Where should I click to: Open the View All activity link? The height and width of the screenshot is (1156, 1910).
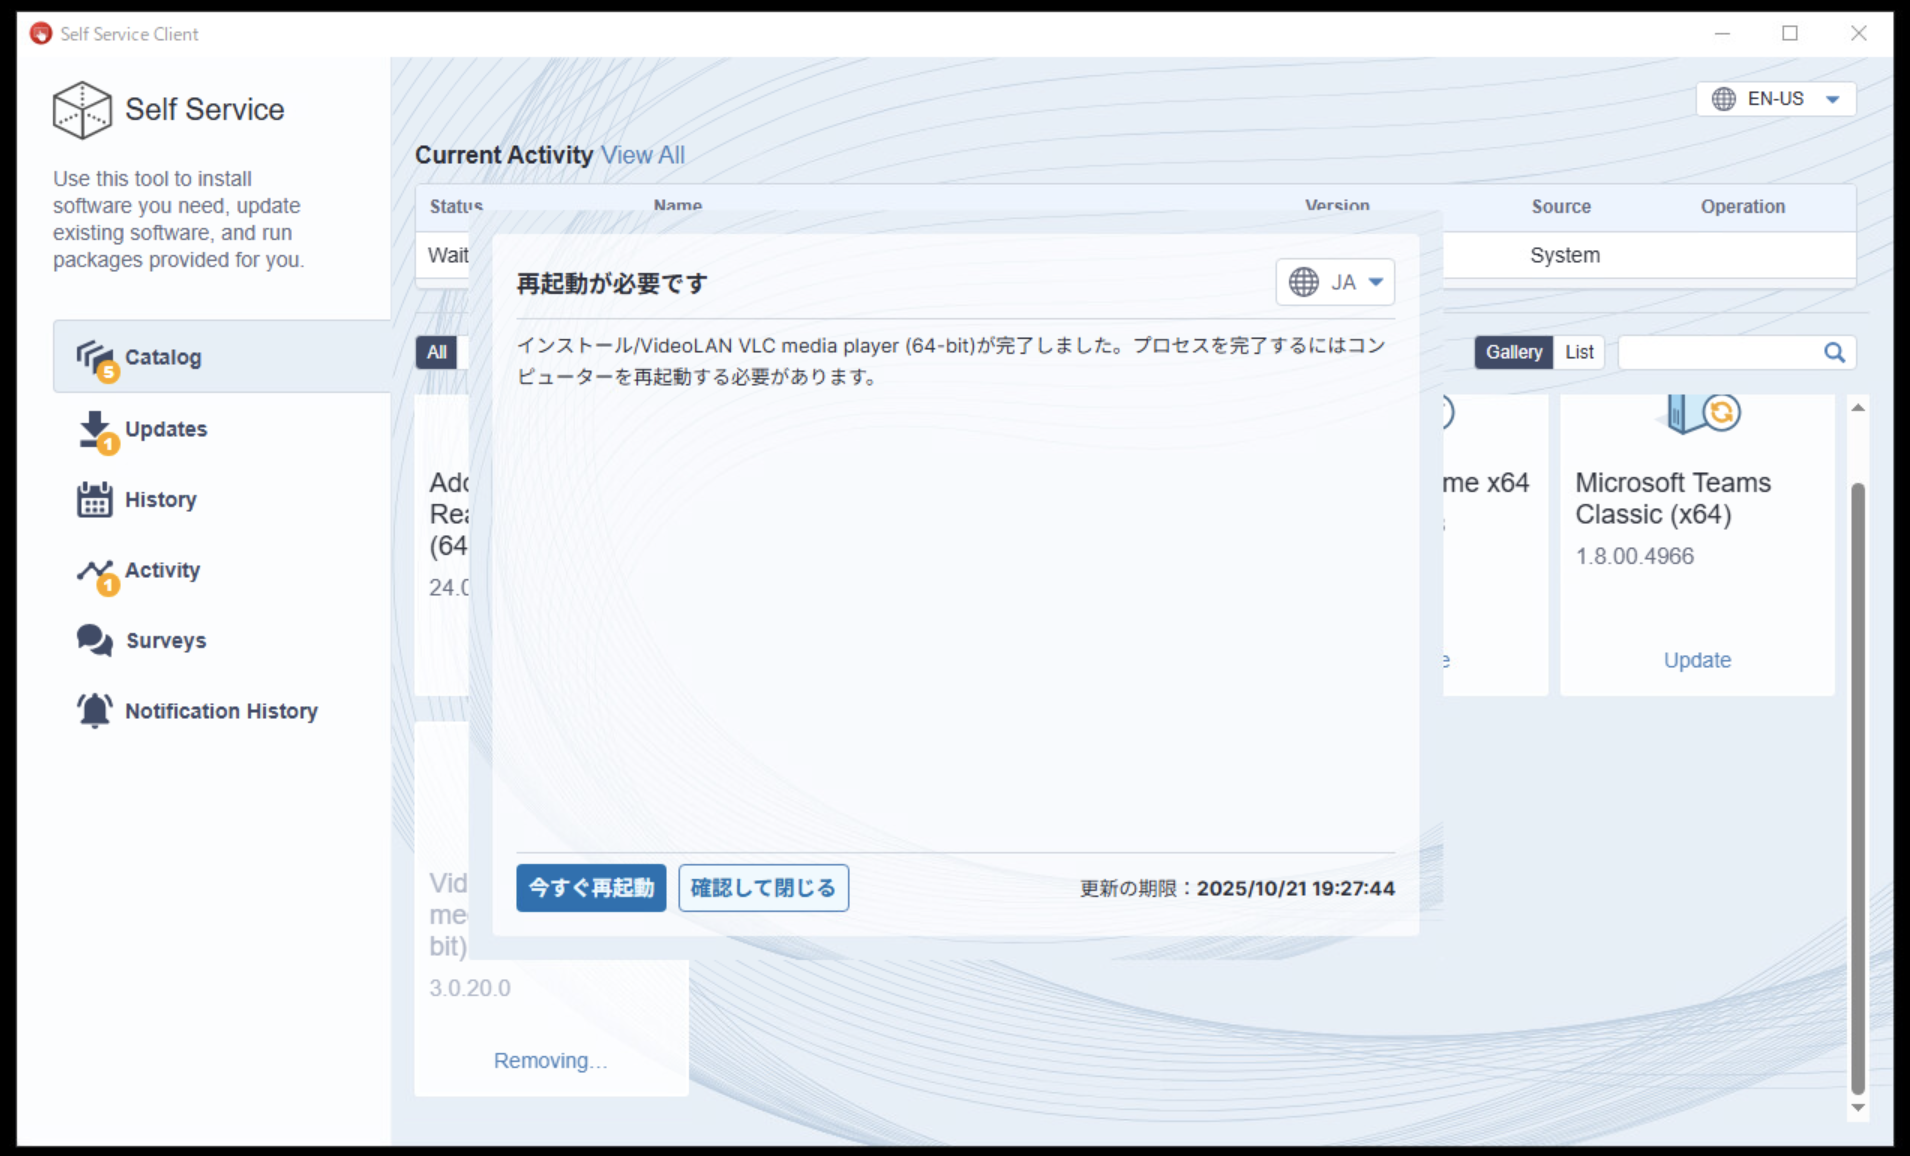(642, 155)
